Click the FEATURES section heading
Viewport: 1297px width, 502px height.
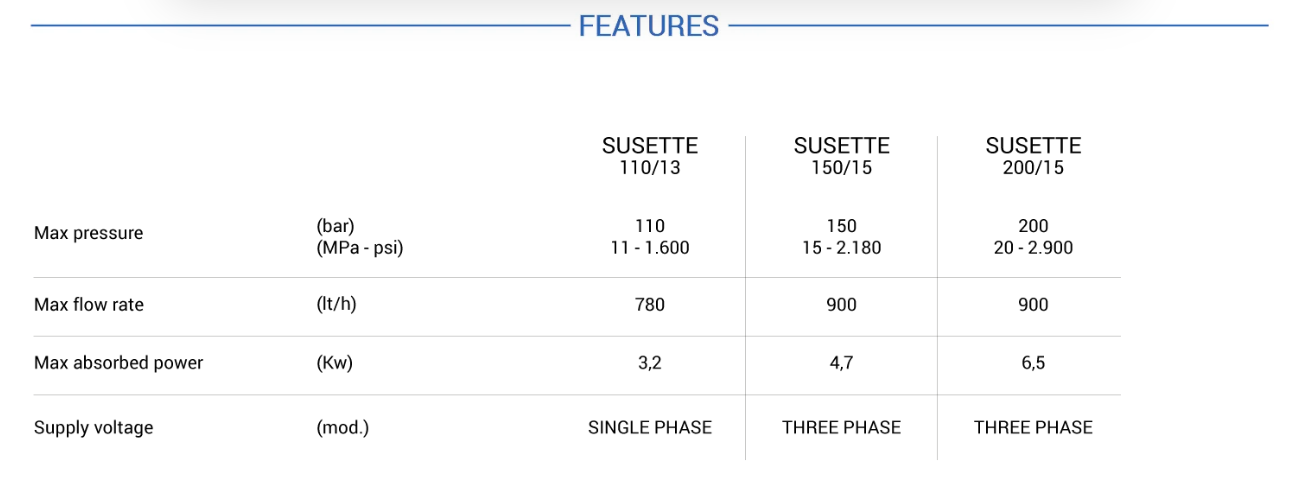point(648,26)
